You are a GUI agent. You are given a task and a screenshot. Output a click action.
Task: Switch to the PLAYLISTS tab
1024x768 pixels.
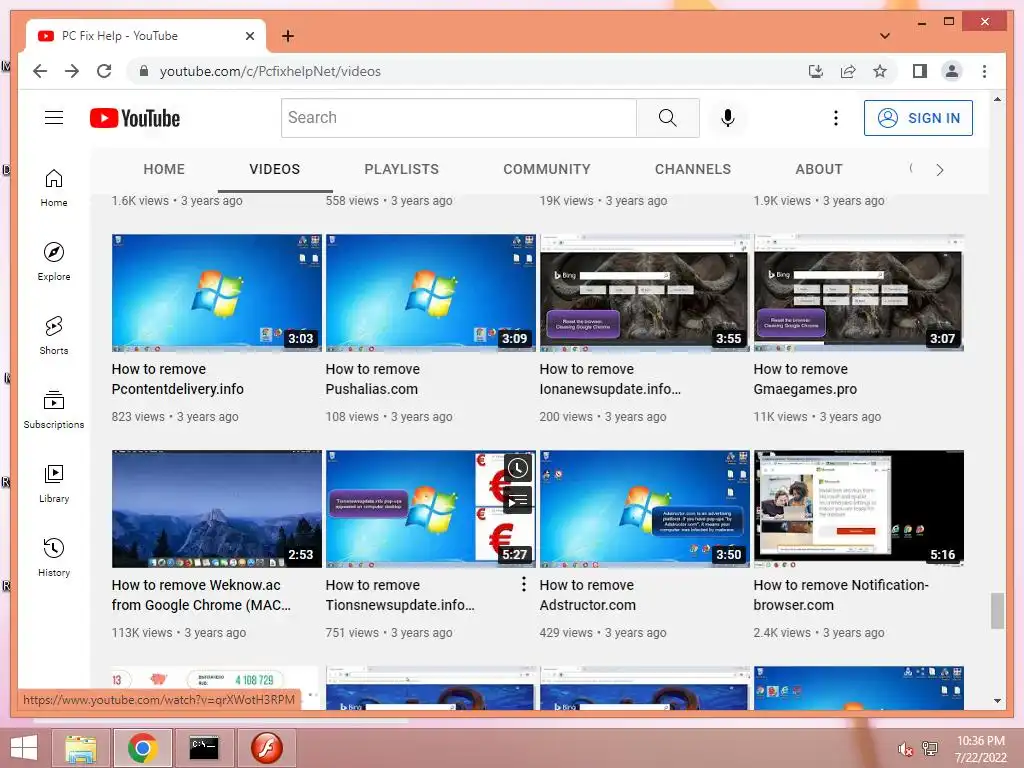click(x=402, y=169)
